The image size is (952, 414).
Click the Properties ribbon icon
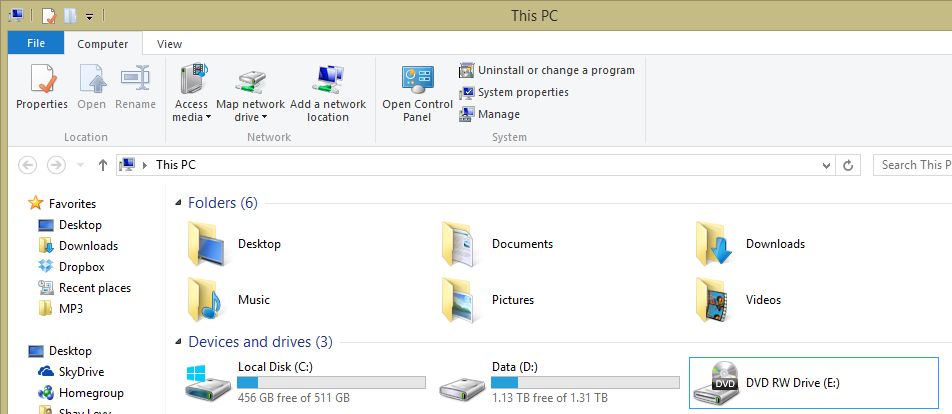pyautogui.click(x=41, y=80)
